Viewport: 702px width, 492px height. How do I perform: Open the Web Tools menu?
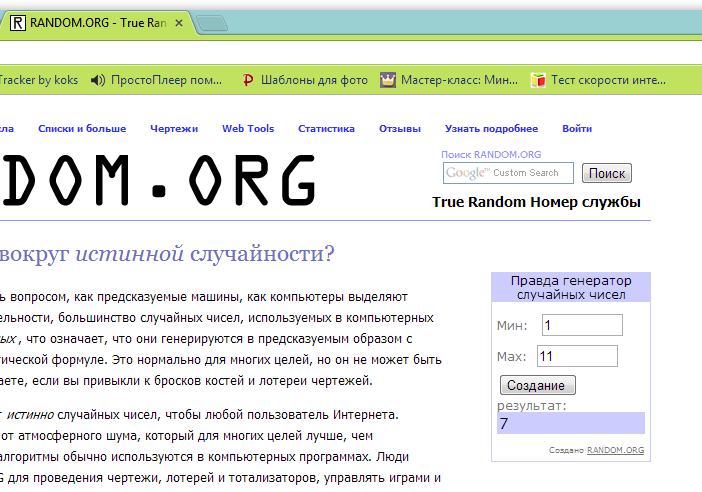pos(248,128)
